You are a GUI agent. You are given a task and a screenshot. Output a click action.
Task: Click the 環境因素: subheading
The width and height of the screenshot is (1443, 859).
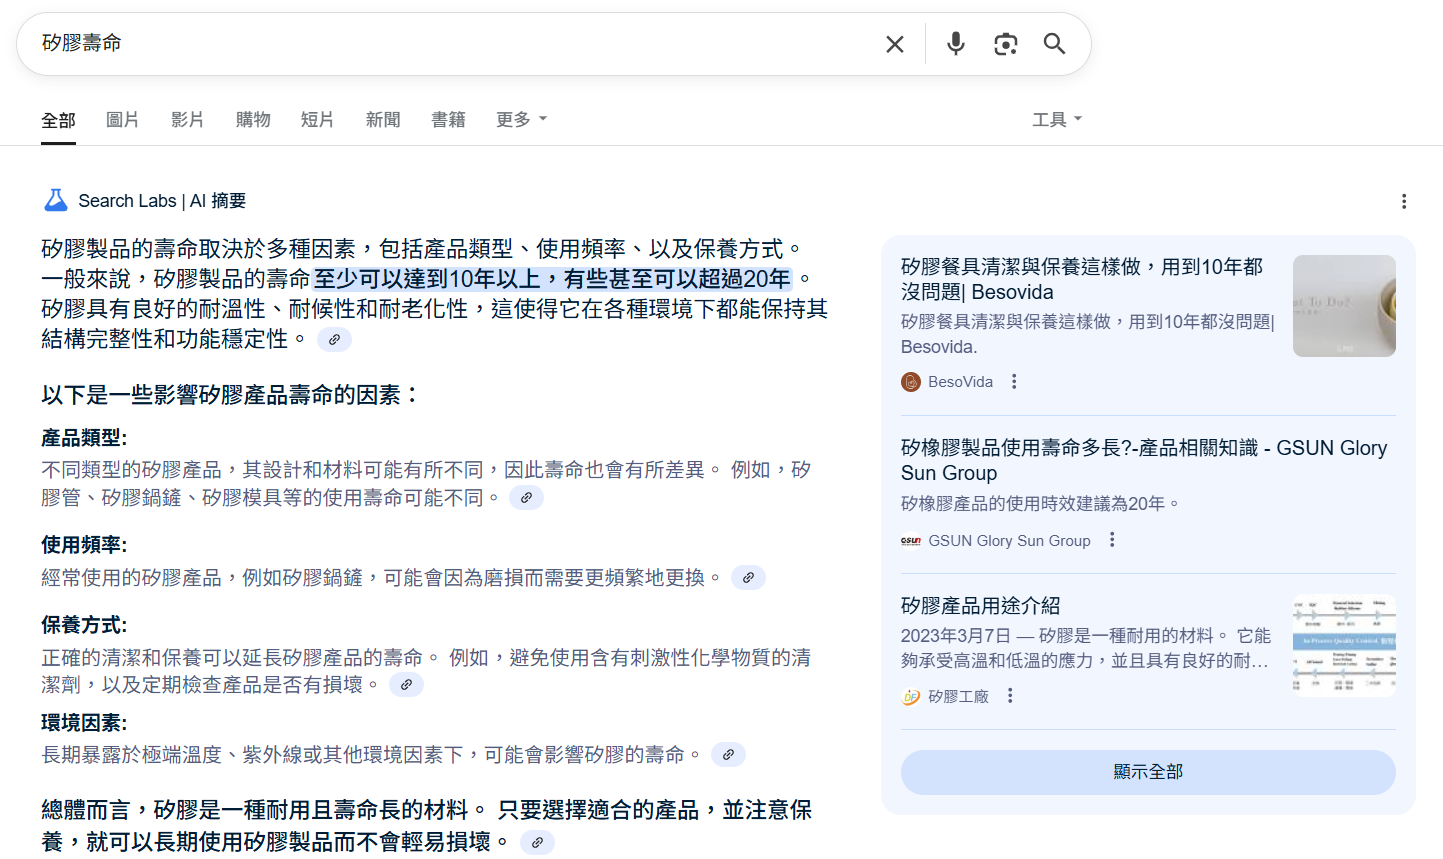click(x=84, y=722)
